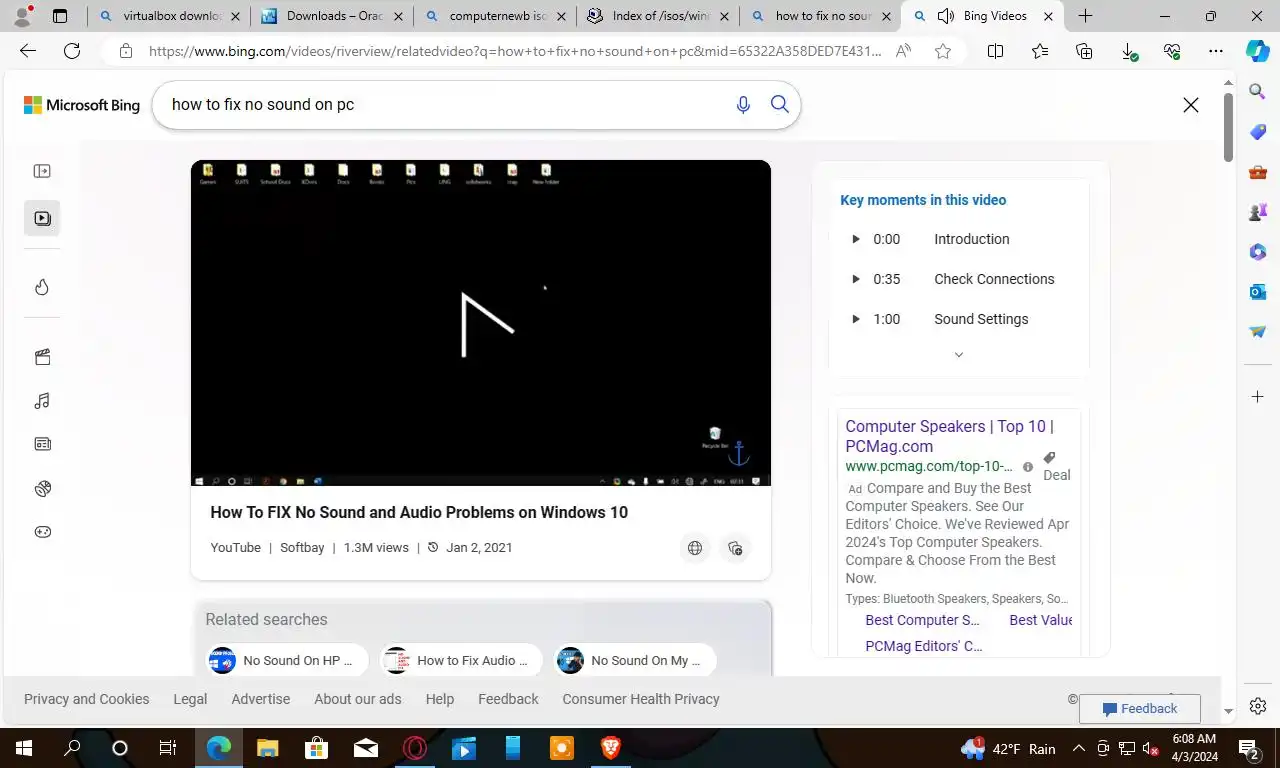
Task: Switch to the virtualbox download tab
Action: [x=169, y=16]
